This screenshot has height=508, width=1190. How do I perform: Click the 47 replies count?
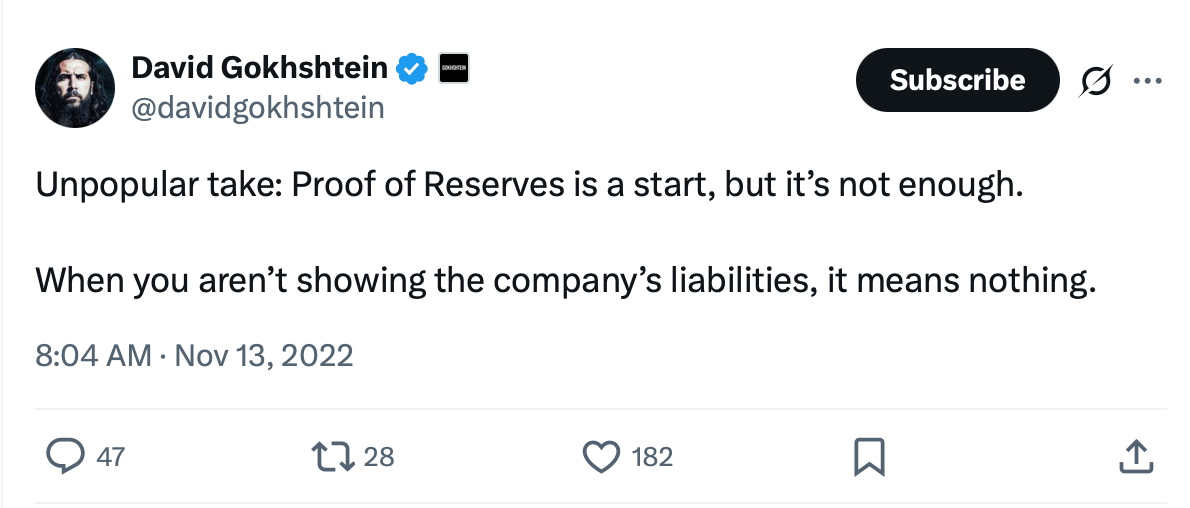point(111,457)
